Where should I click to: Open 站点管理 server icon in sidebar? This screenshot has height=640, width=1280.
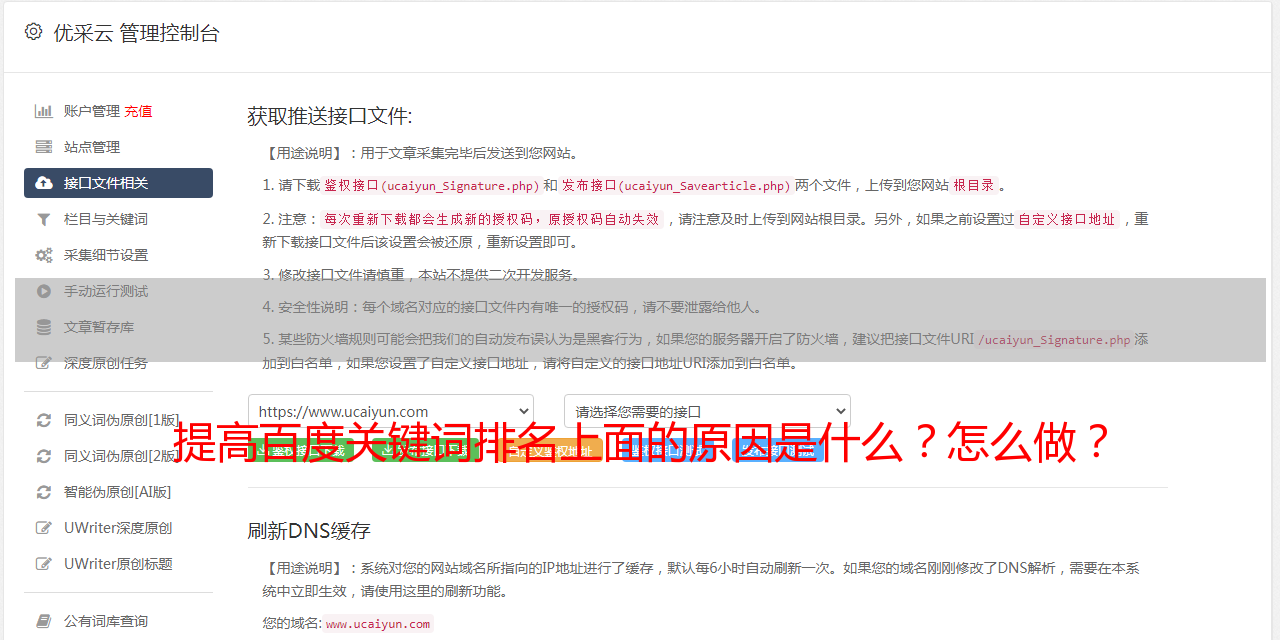click(44, 147)
